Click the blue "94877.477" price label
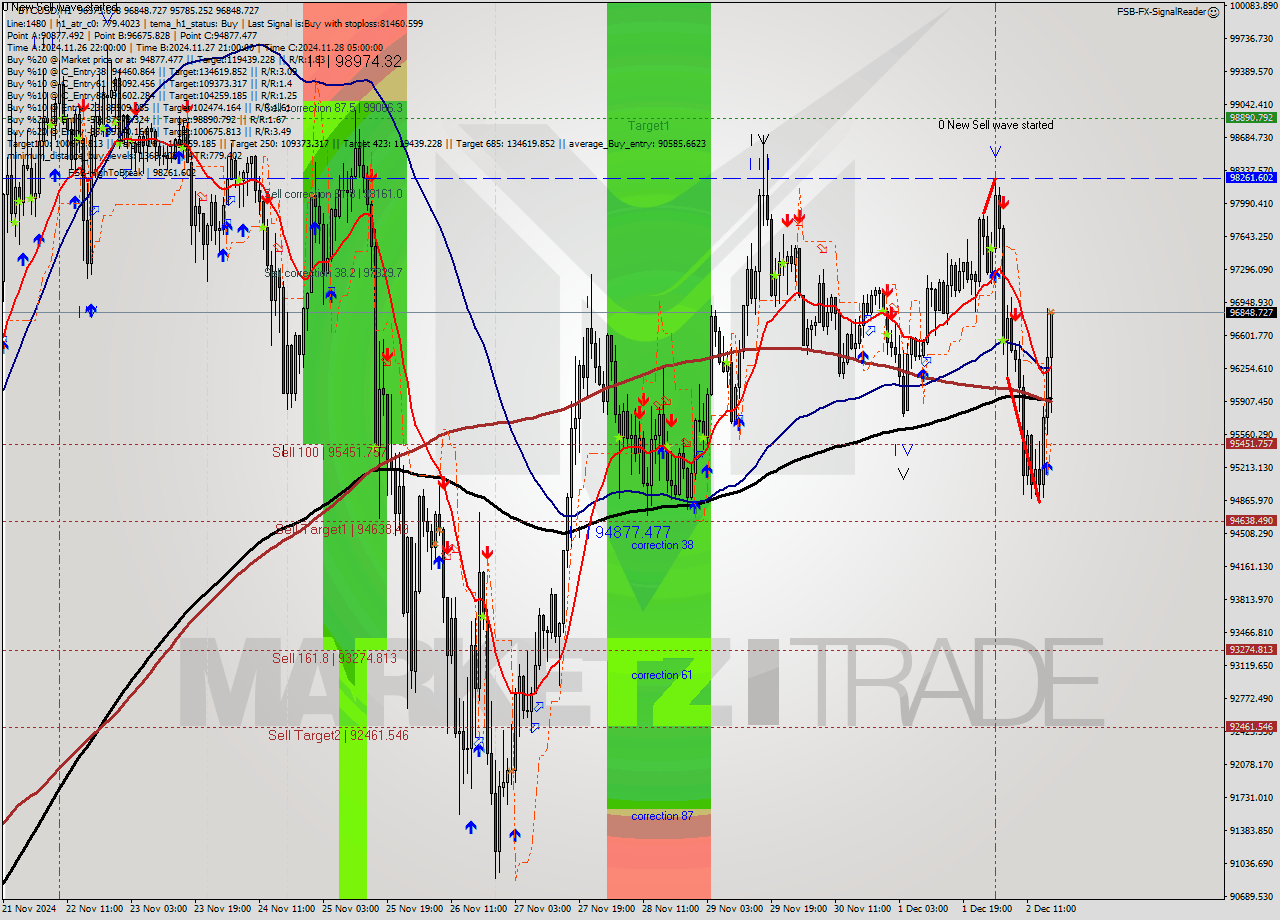 click(x=632, y=532)
